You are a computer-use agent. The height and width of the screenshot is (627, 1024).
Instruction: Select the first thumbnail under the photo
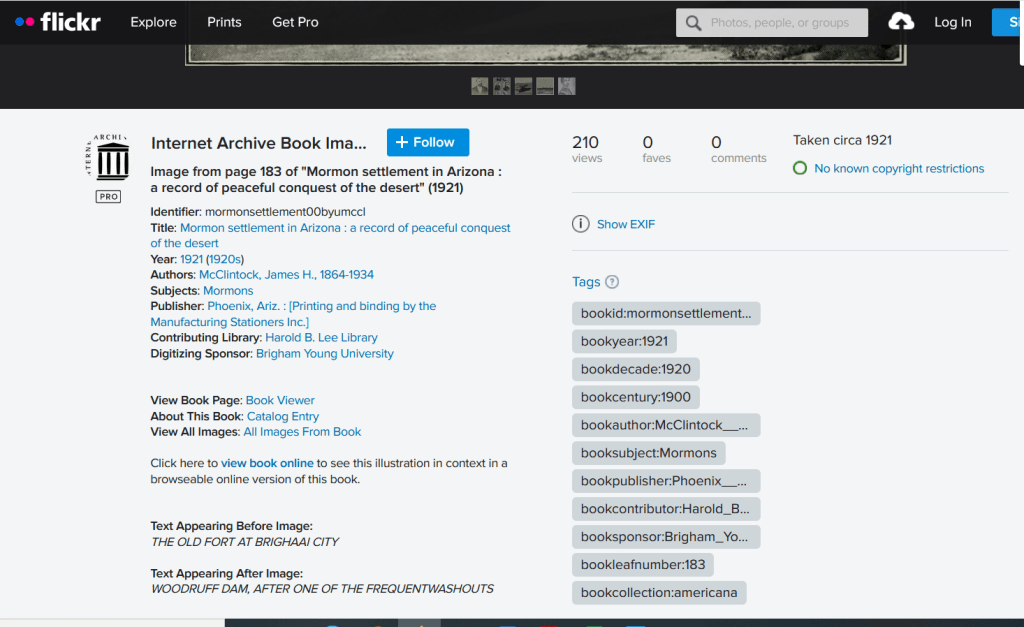480,86
